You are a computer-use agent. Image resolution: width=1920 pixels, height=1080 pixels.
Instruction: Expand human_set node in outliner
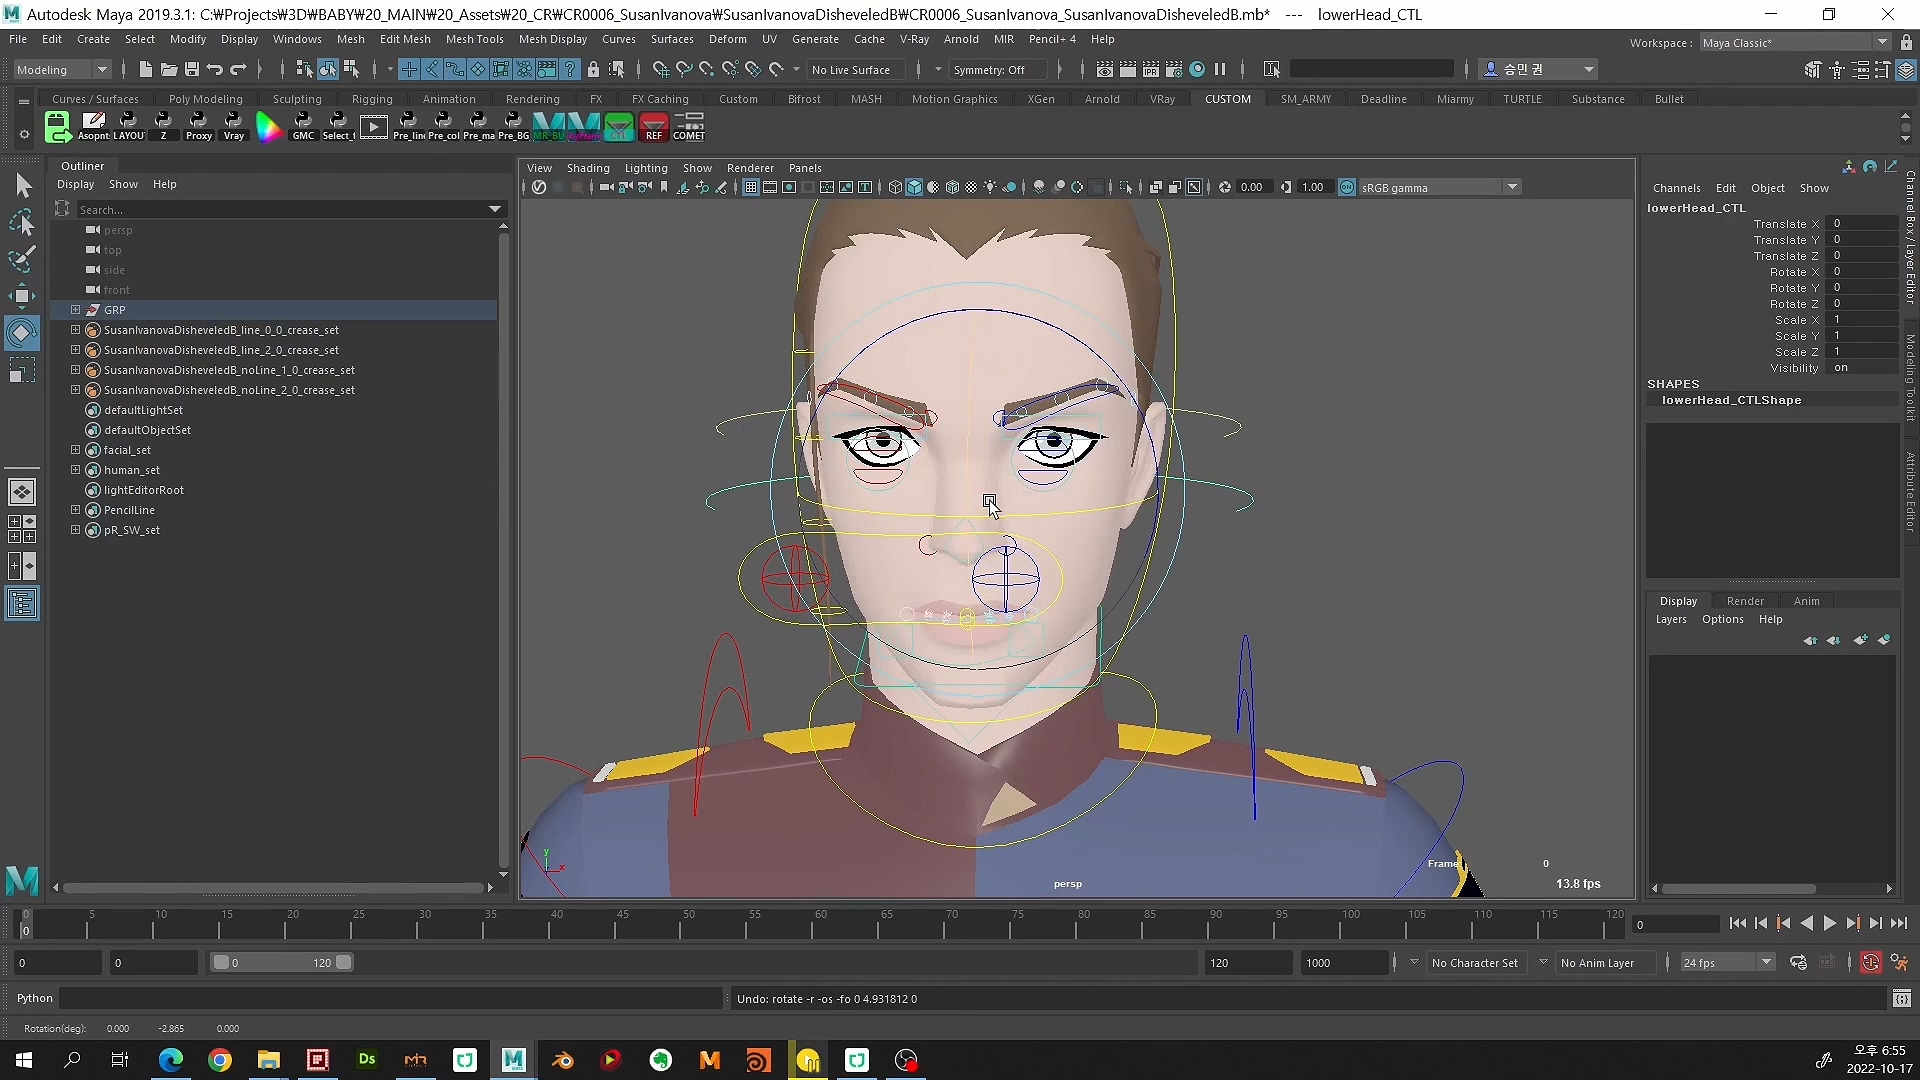[x=75, y=469]
